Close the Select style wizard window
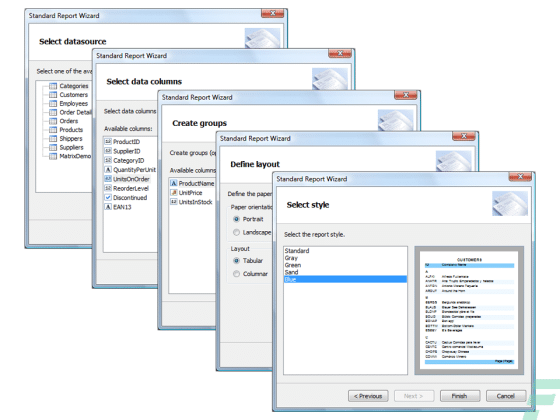Image resolution: width=560 pixels, height=420 pixels. [x=520, y=176]
